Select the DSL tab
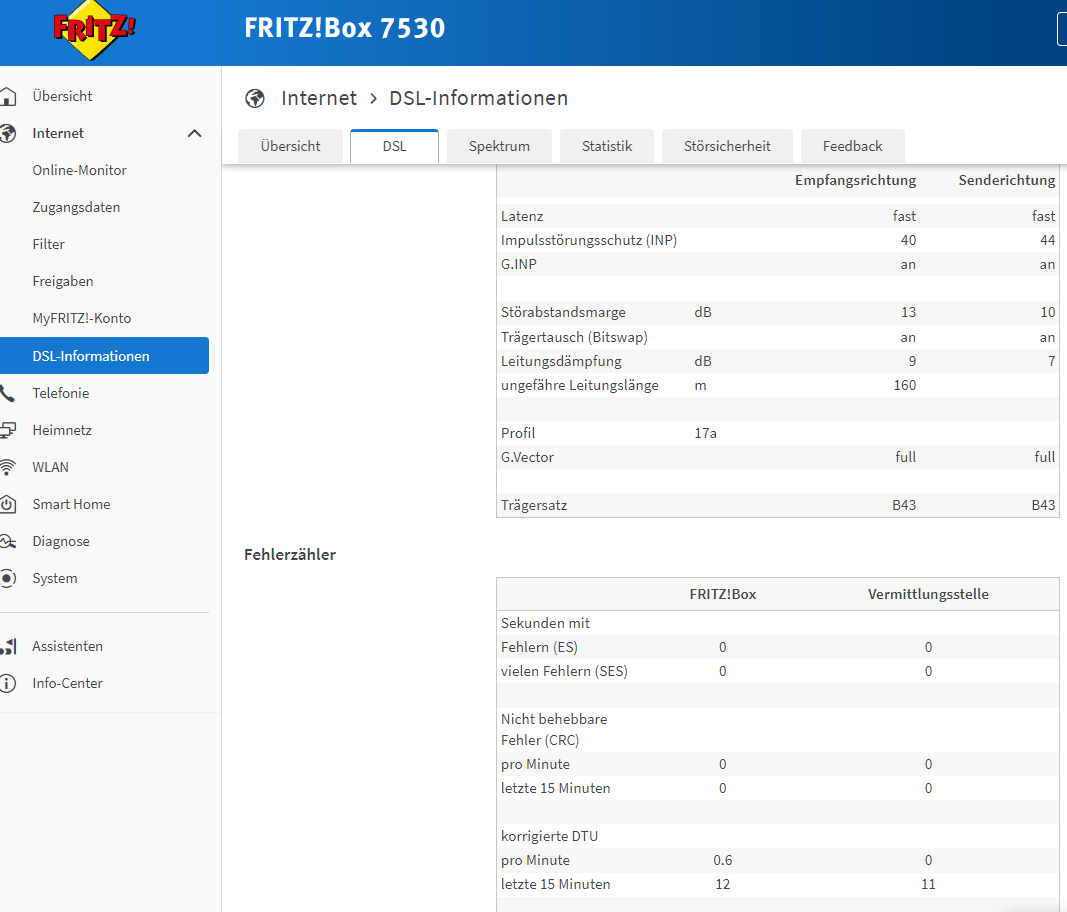 (395, 146)
